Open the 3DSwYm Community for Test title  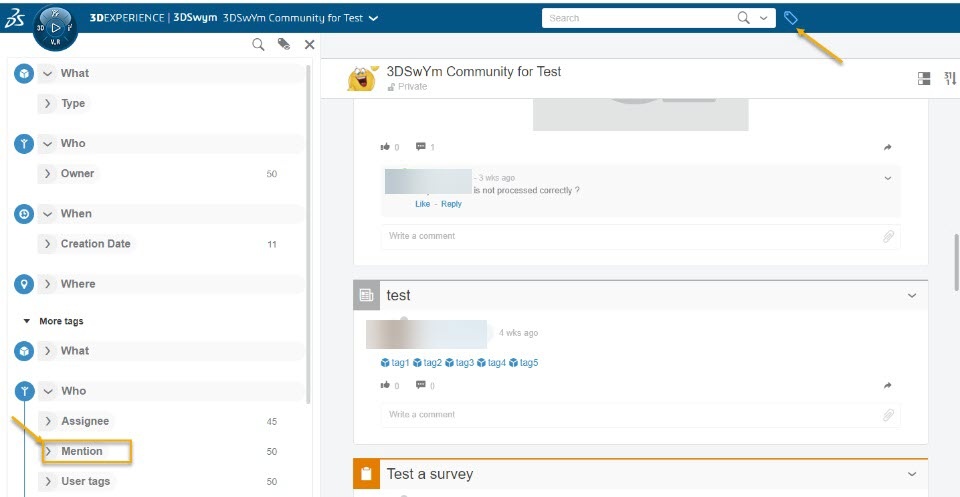click(473, 72)
